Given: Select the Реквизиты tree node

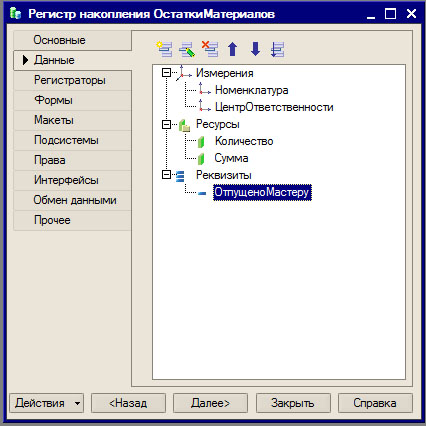Looking at the screenshot, I should pos(224,175).
